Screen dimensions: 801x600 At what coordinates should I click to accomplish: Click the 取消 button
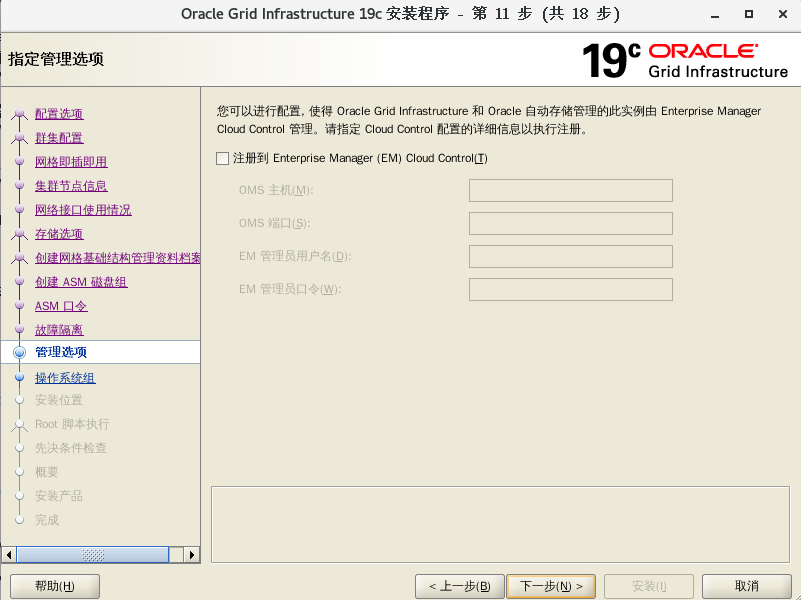746,586
